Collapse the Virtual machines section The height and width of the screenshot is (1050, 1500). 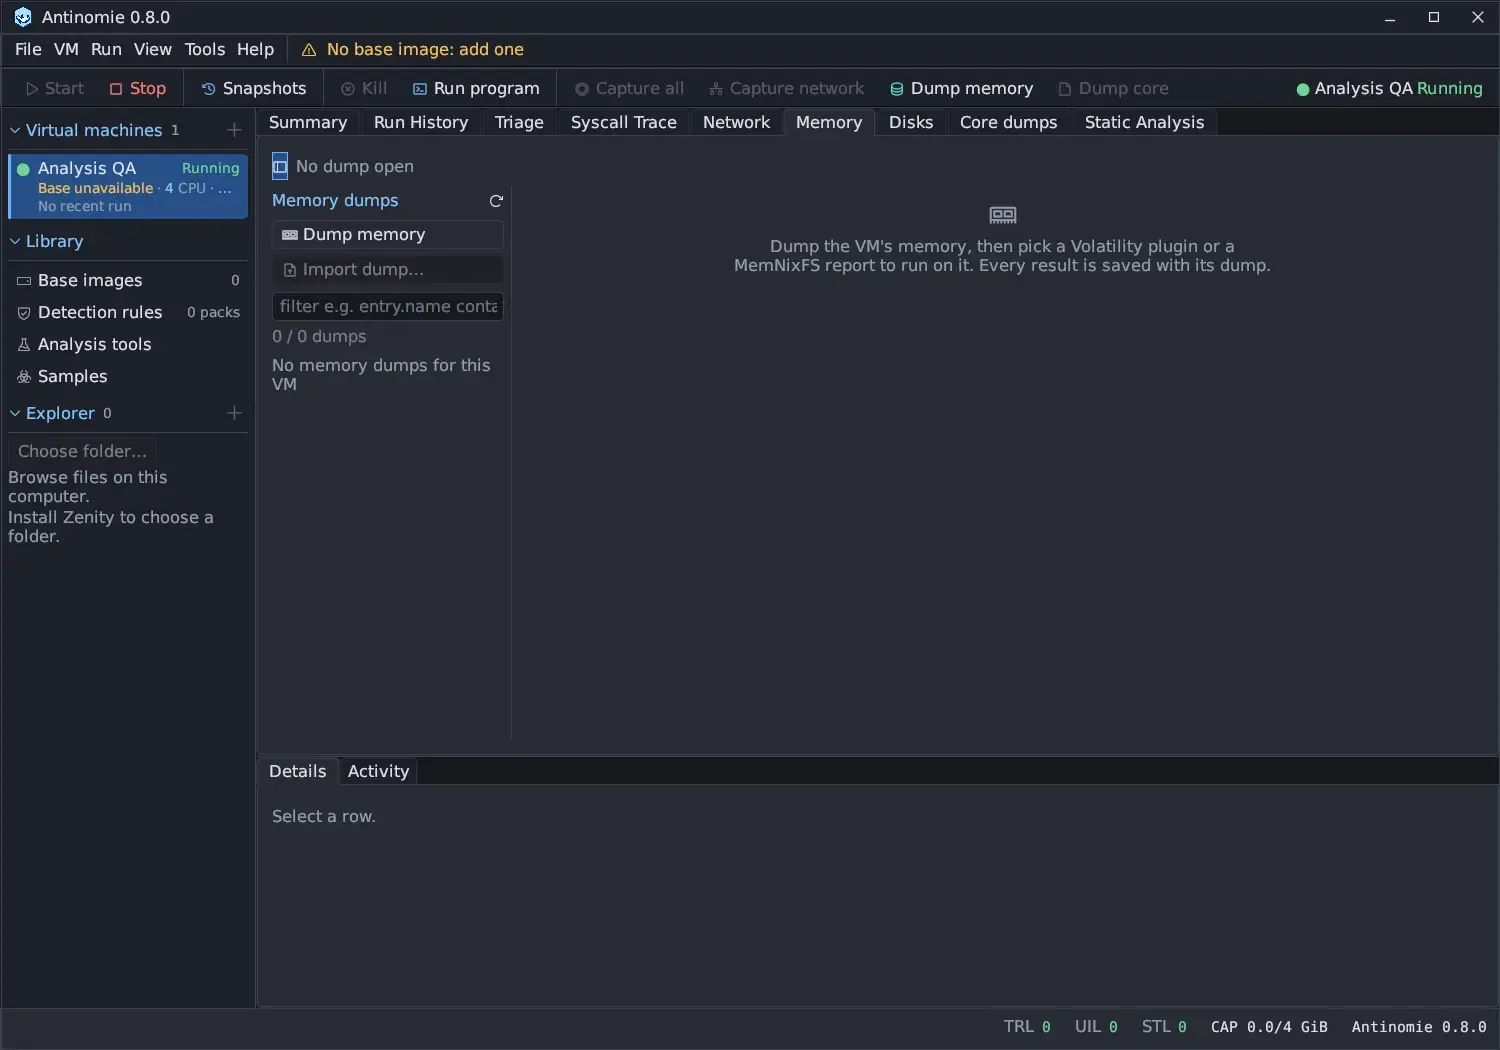tap(15, 130)
